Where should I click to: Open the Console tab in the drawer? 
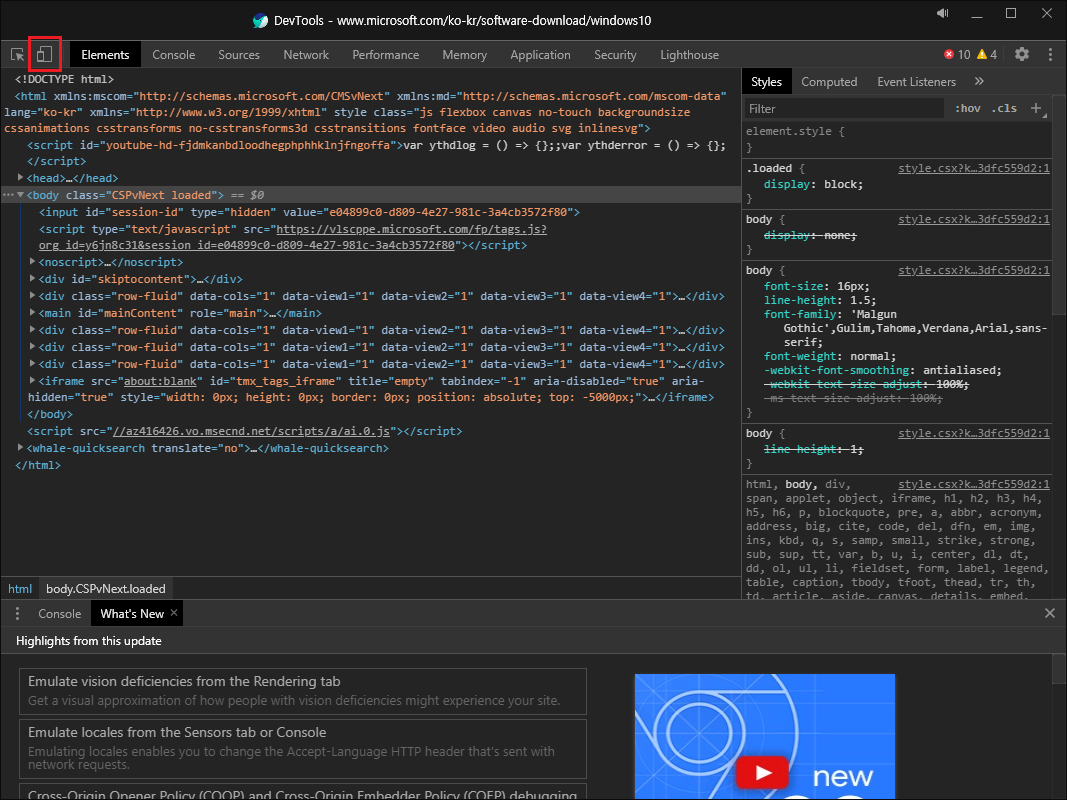tap(59, 614)
